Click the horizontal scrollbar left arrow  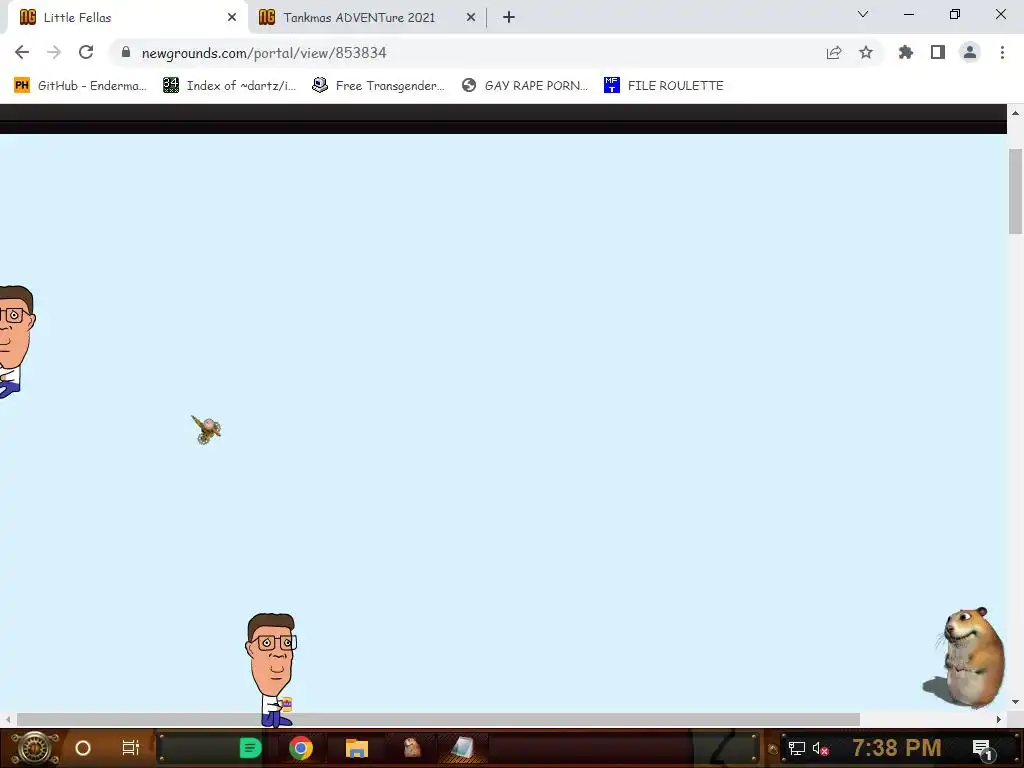(8, 720)
